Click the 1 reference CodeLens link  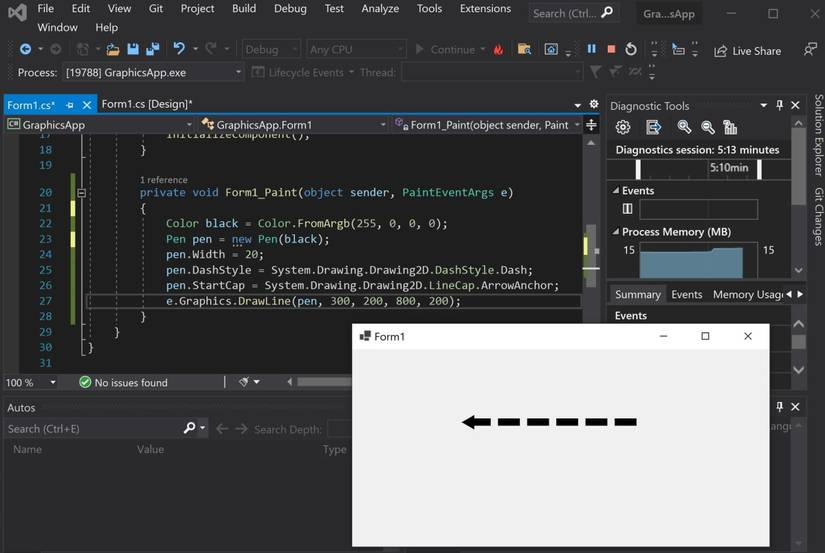163,180
